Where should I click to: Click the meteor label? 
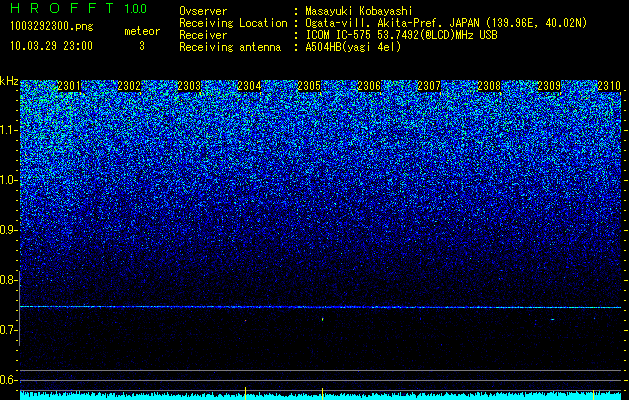pyautogui.click(x=142, y=31)
